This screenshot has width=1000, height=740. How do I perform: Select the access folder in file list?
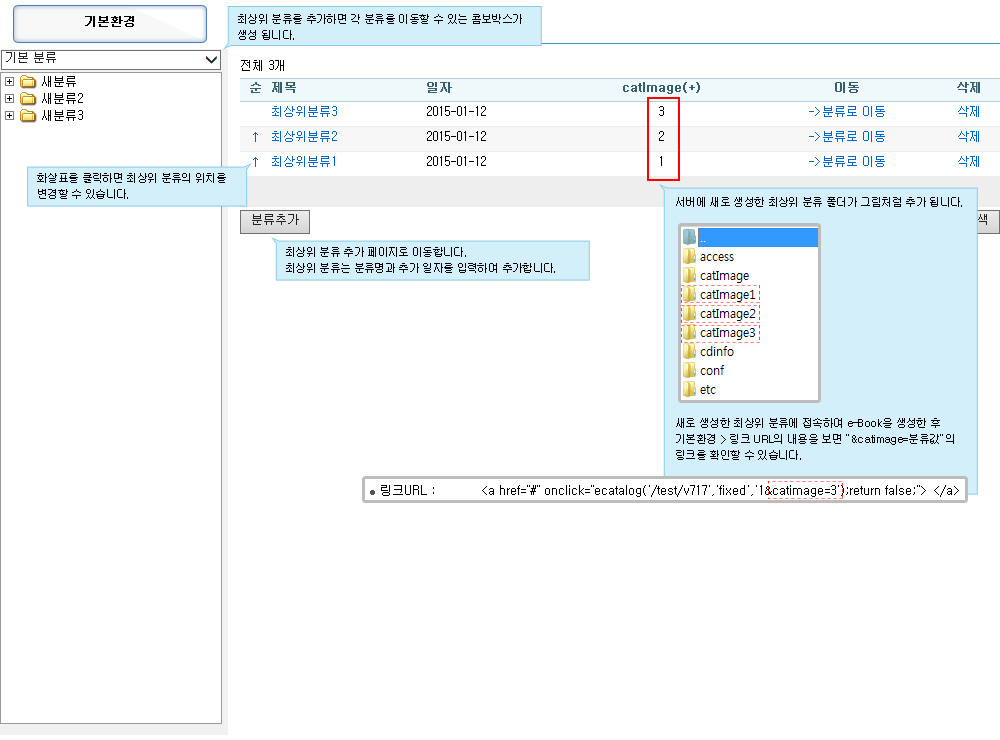click(x=716, y=257)
